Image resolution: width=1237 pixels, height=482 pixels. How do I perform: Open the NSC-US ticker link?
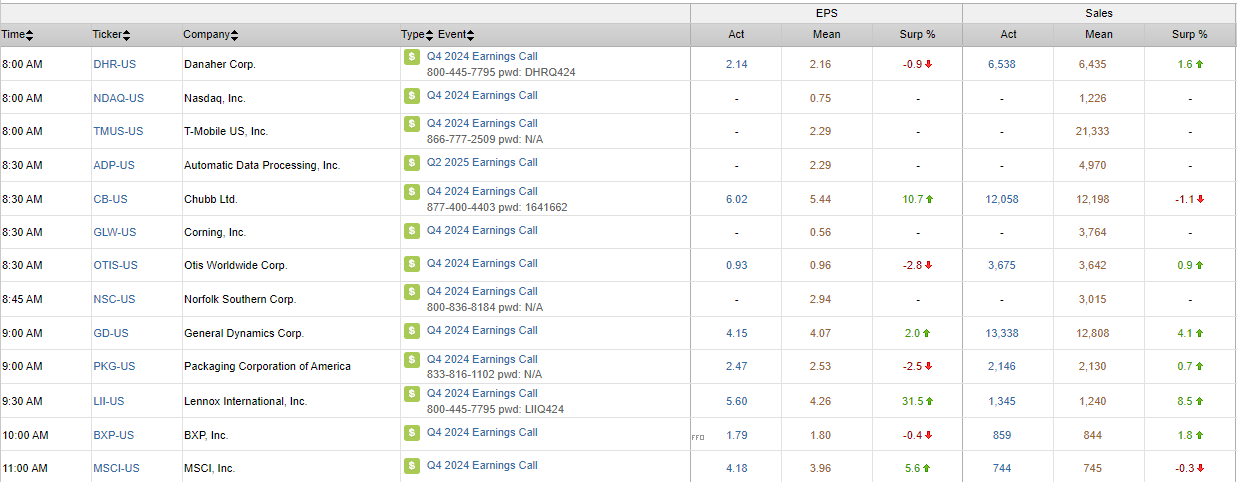[114, 299]
